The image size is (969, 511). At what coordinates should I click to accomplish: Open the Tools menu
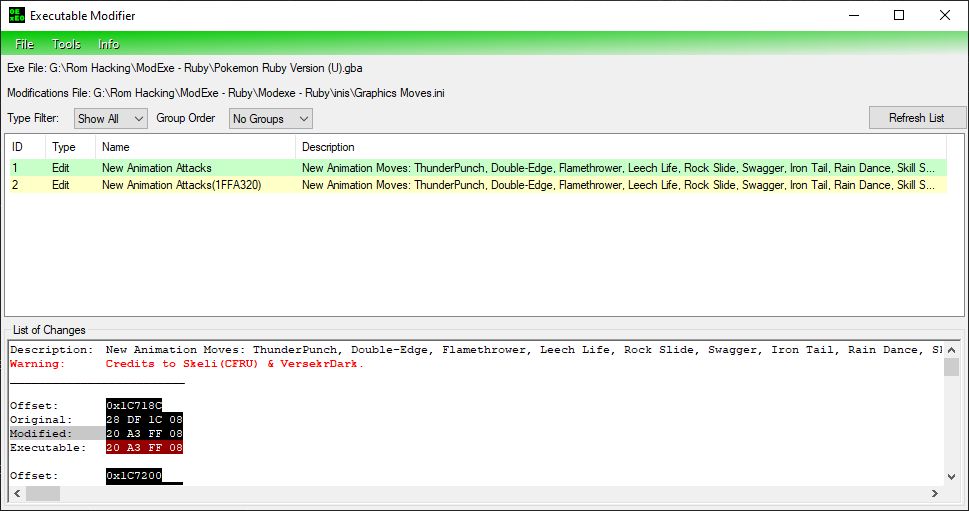coord(67,44)
